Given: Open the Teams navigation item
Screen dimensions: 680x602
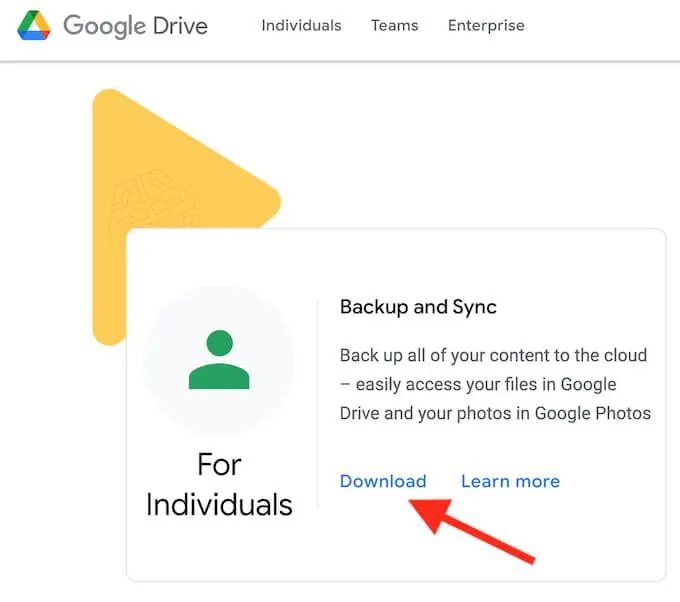Looking at the screenshot, I should pos(395,26).
